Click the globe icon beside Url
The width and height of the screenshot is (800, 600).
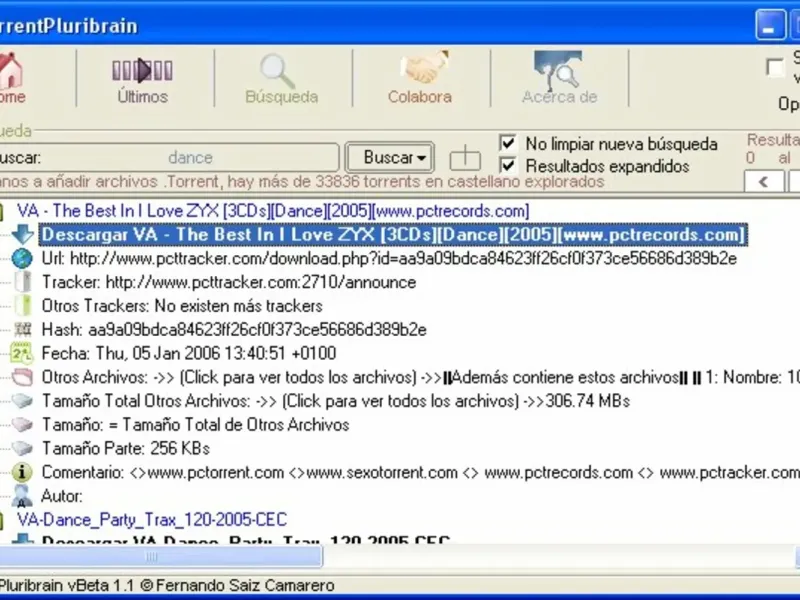click(22, 258)
